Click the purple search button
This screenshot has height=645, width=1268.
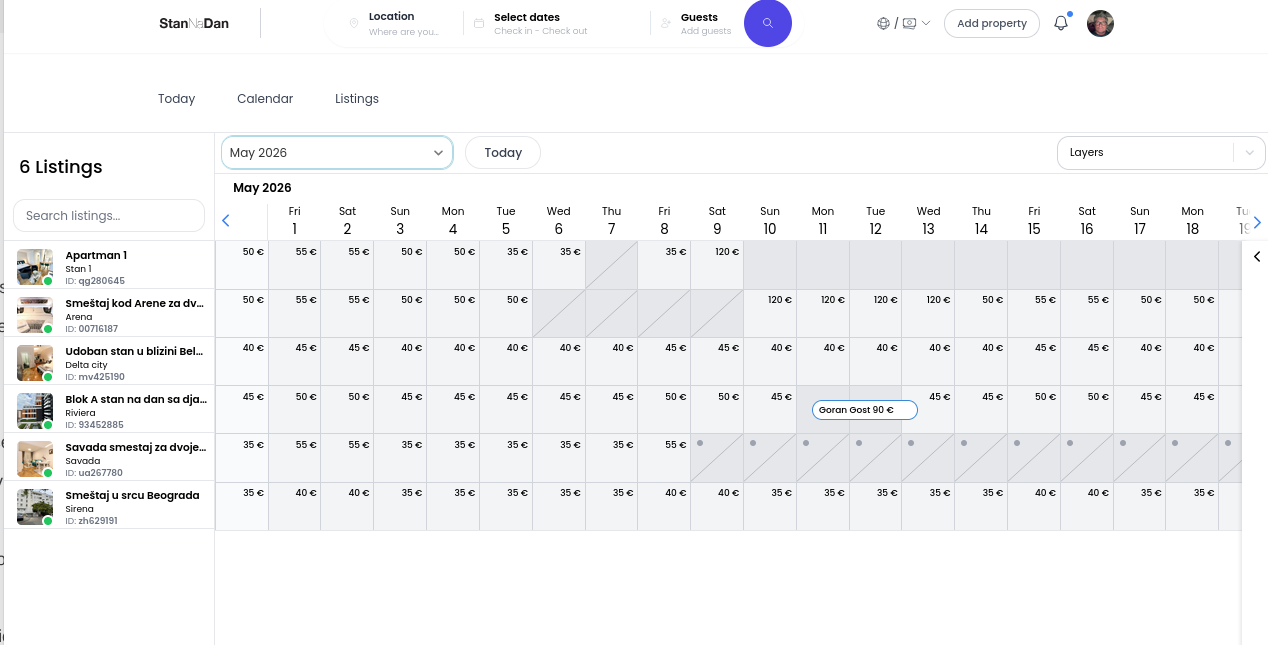click(x=768, y=23)
